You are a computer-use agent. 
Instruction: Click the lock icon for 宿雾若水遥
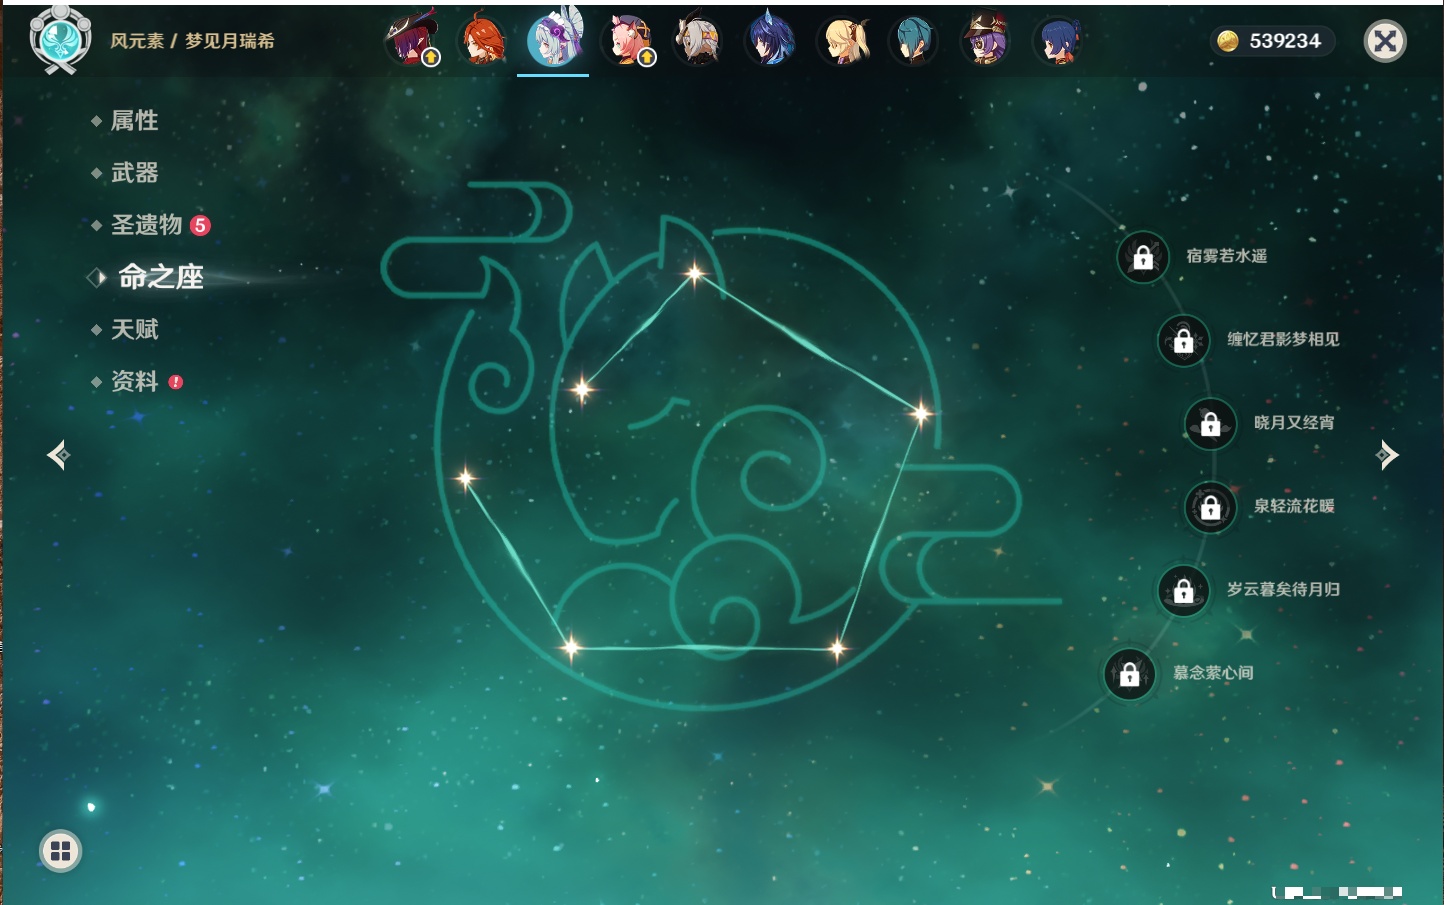[1143, 258]
